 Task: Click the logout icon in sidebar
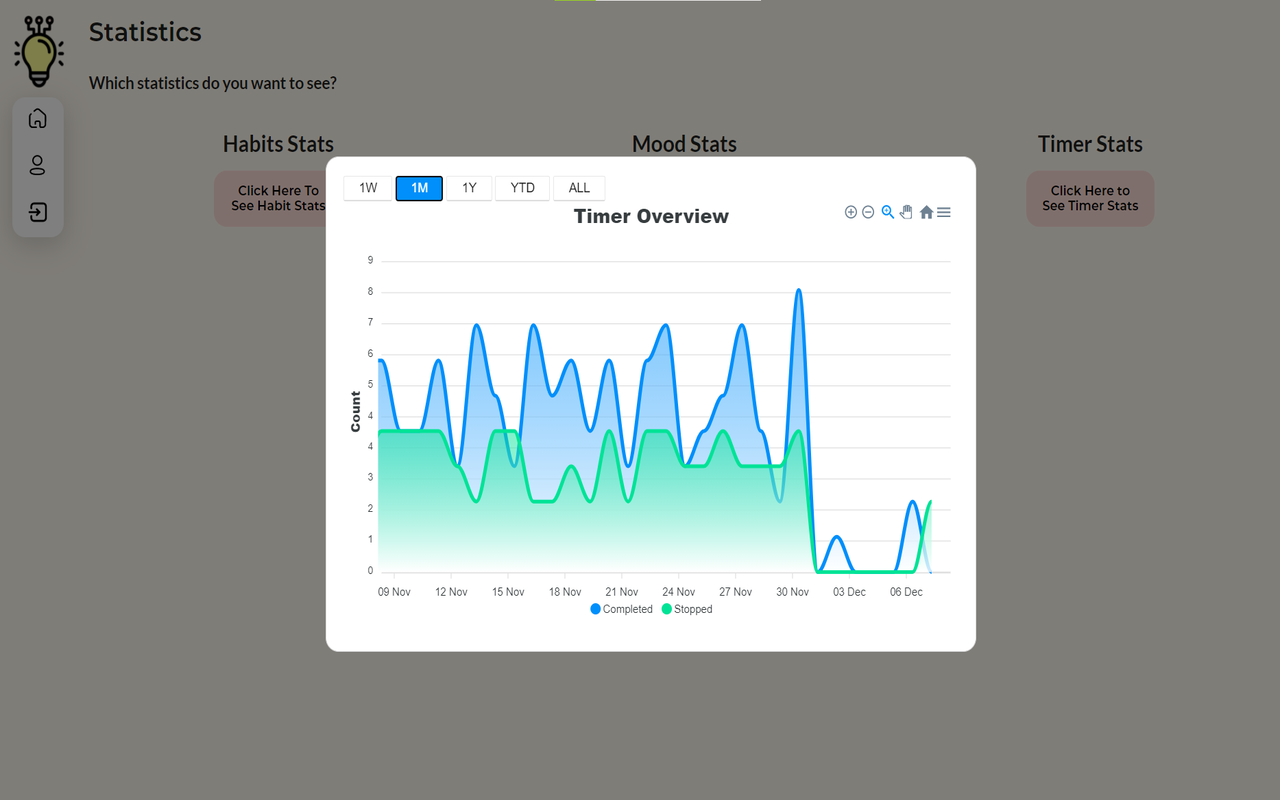click(38, 212)
